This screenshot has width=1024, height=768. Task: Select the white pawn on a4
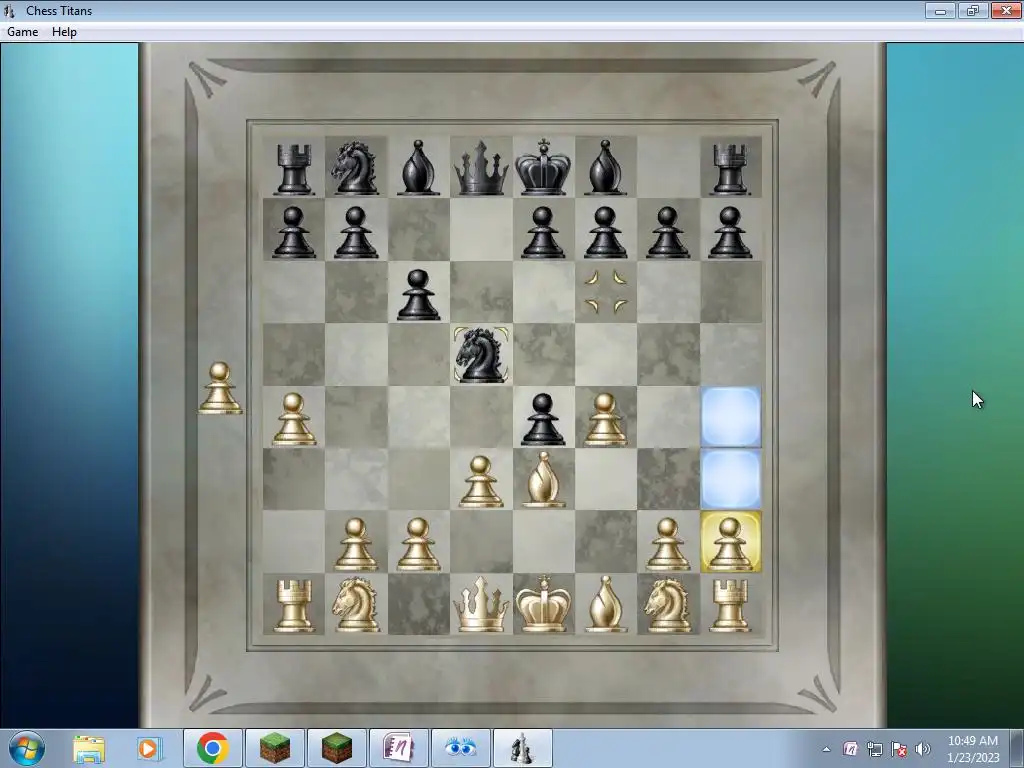[293, 419]
